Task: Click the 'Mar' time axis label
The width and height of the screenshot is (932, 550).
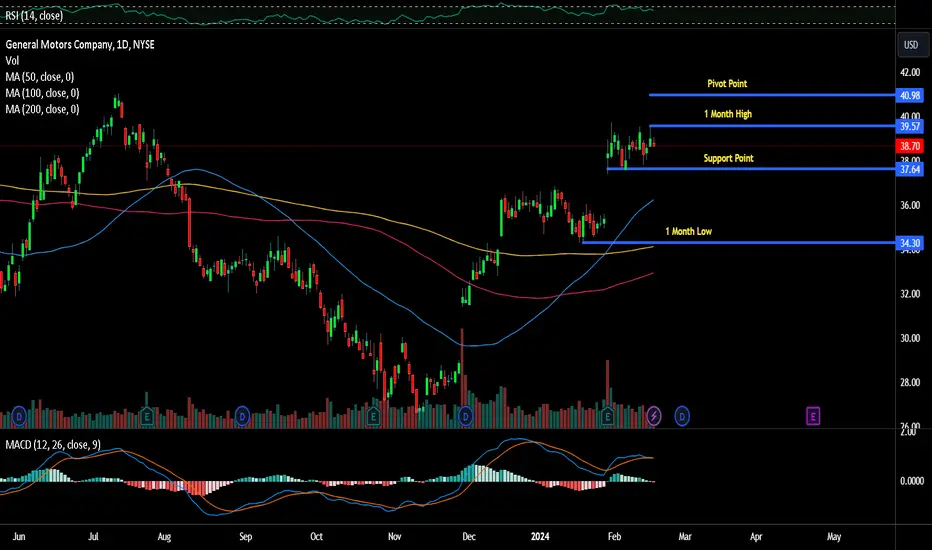Action: pos(685,536)
